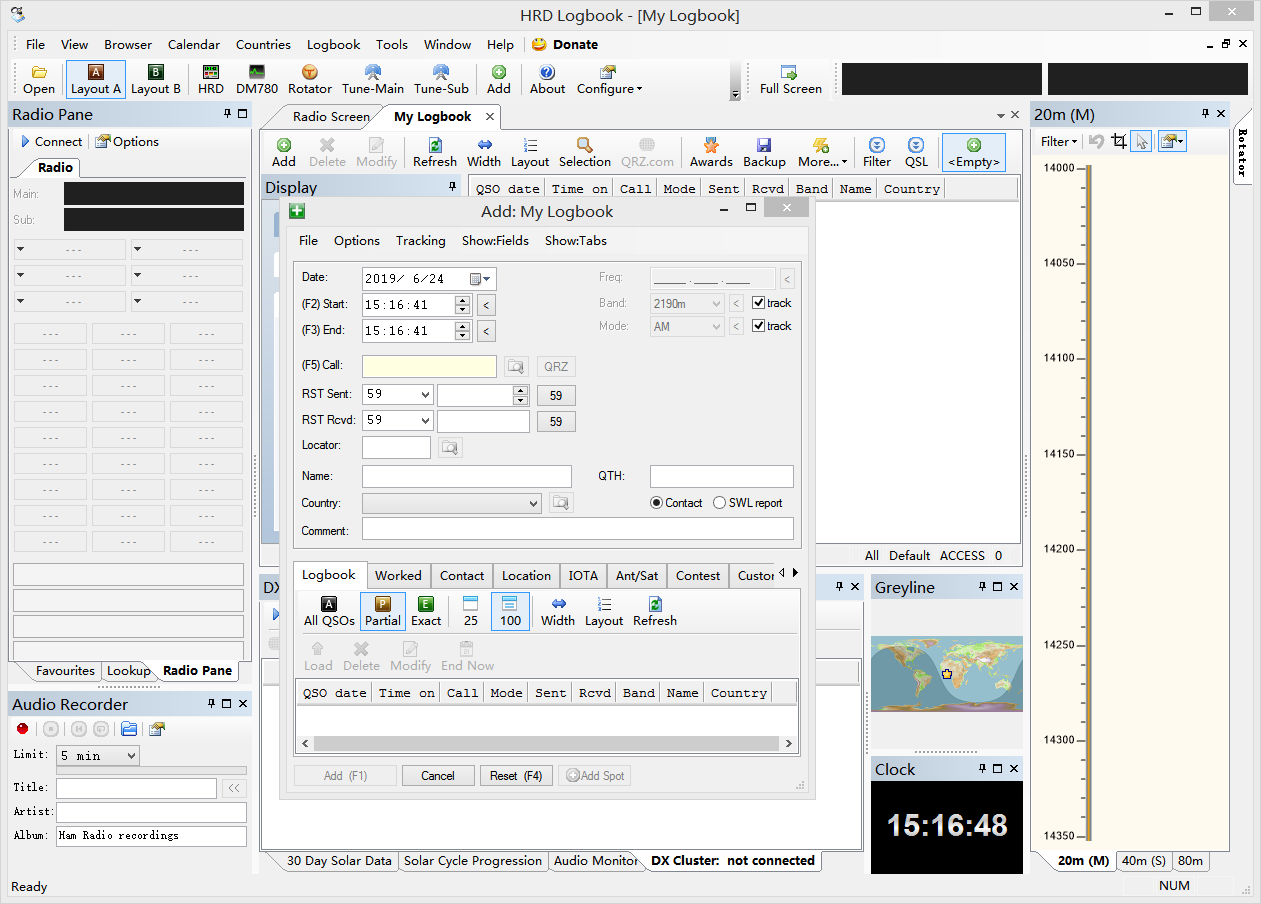Click the Audio Recorder progress bar

pyautogui.click(x=151, y=771)
